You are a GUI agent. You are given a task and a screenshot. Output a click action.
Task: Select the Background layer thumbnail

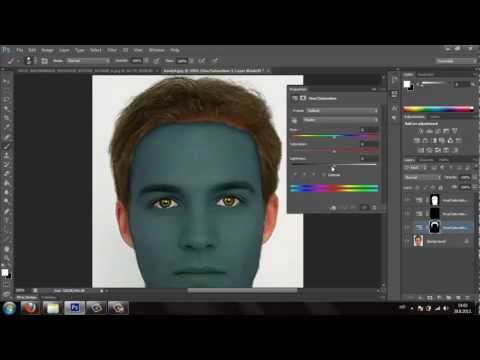point(418,241)
